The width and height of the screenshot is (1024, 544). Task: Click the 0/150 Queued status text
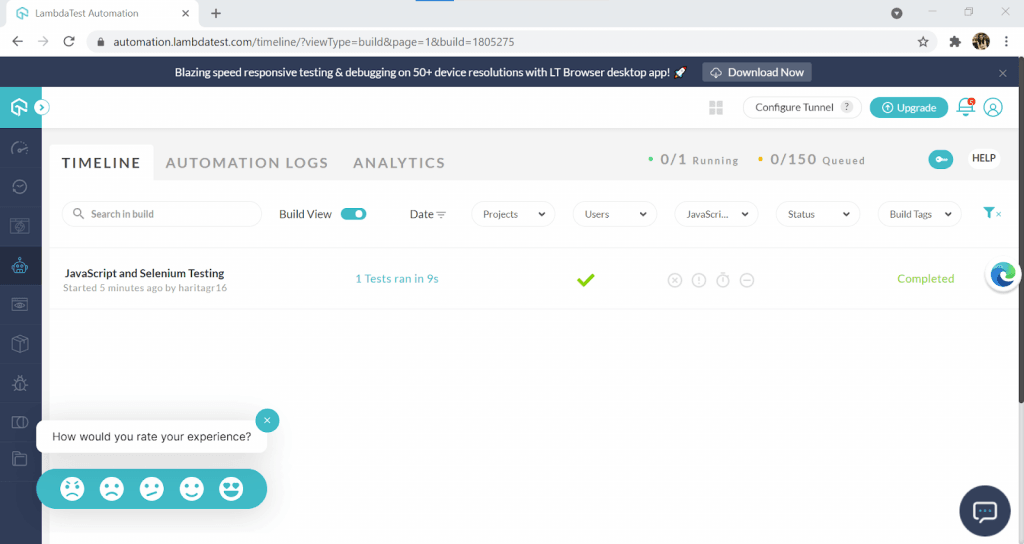click(812, 160)
